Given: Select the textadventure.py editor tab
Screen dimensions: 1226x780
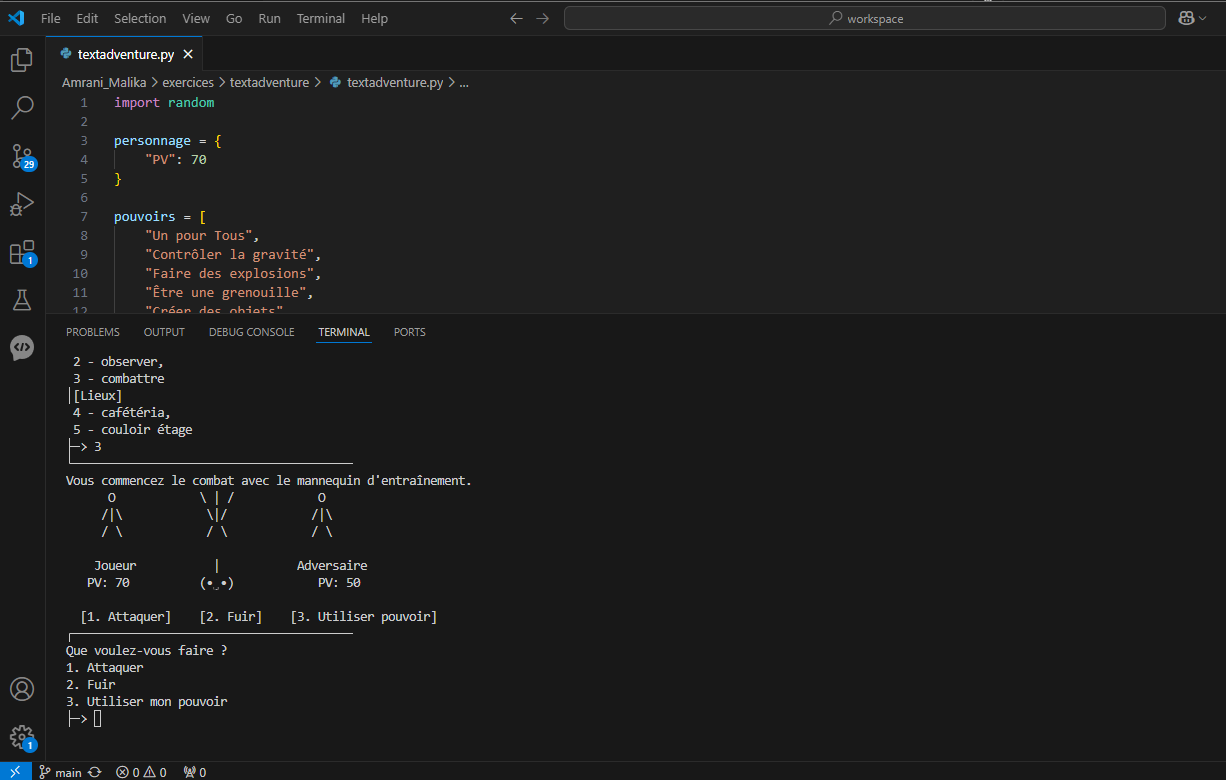Looking at the screenshot, I should tap(125, 54).
